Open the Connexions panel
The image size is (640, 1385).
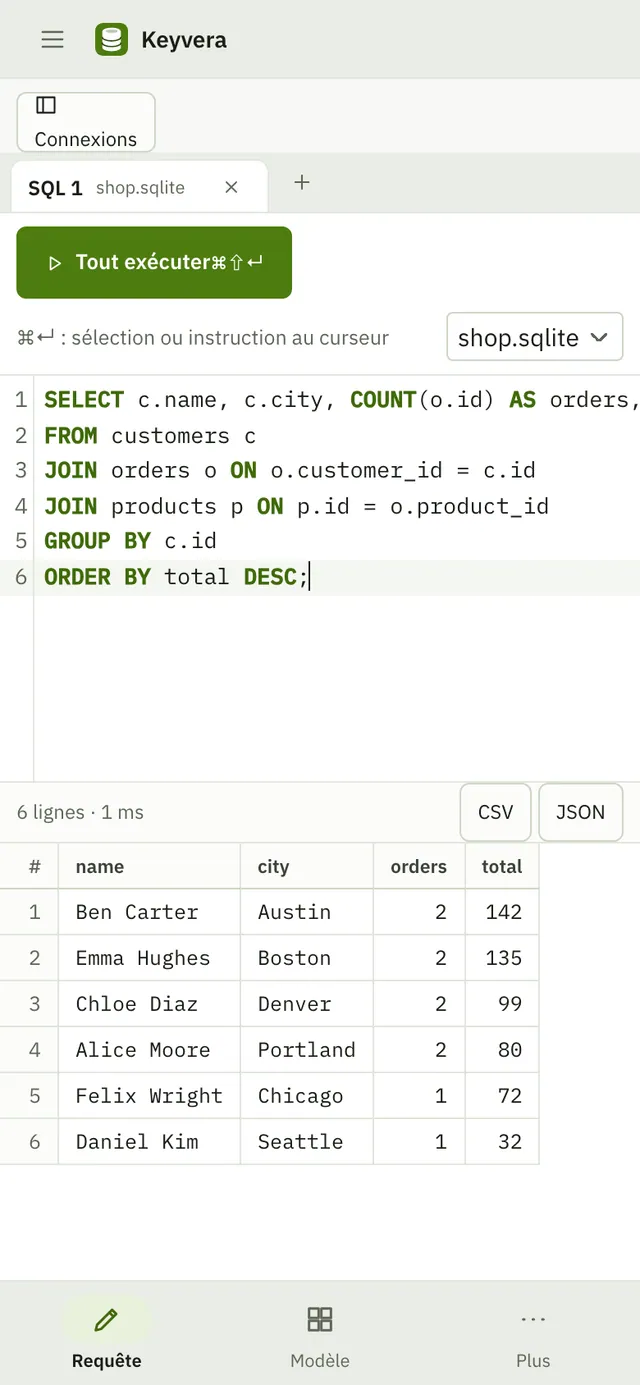[86, 122]
